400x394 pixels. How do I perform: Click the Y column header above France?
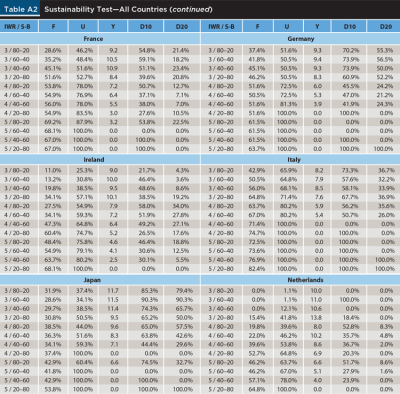[113, 26]
